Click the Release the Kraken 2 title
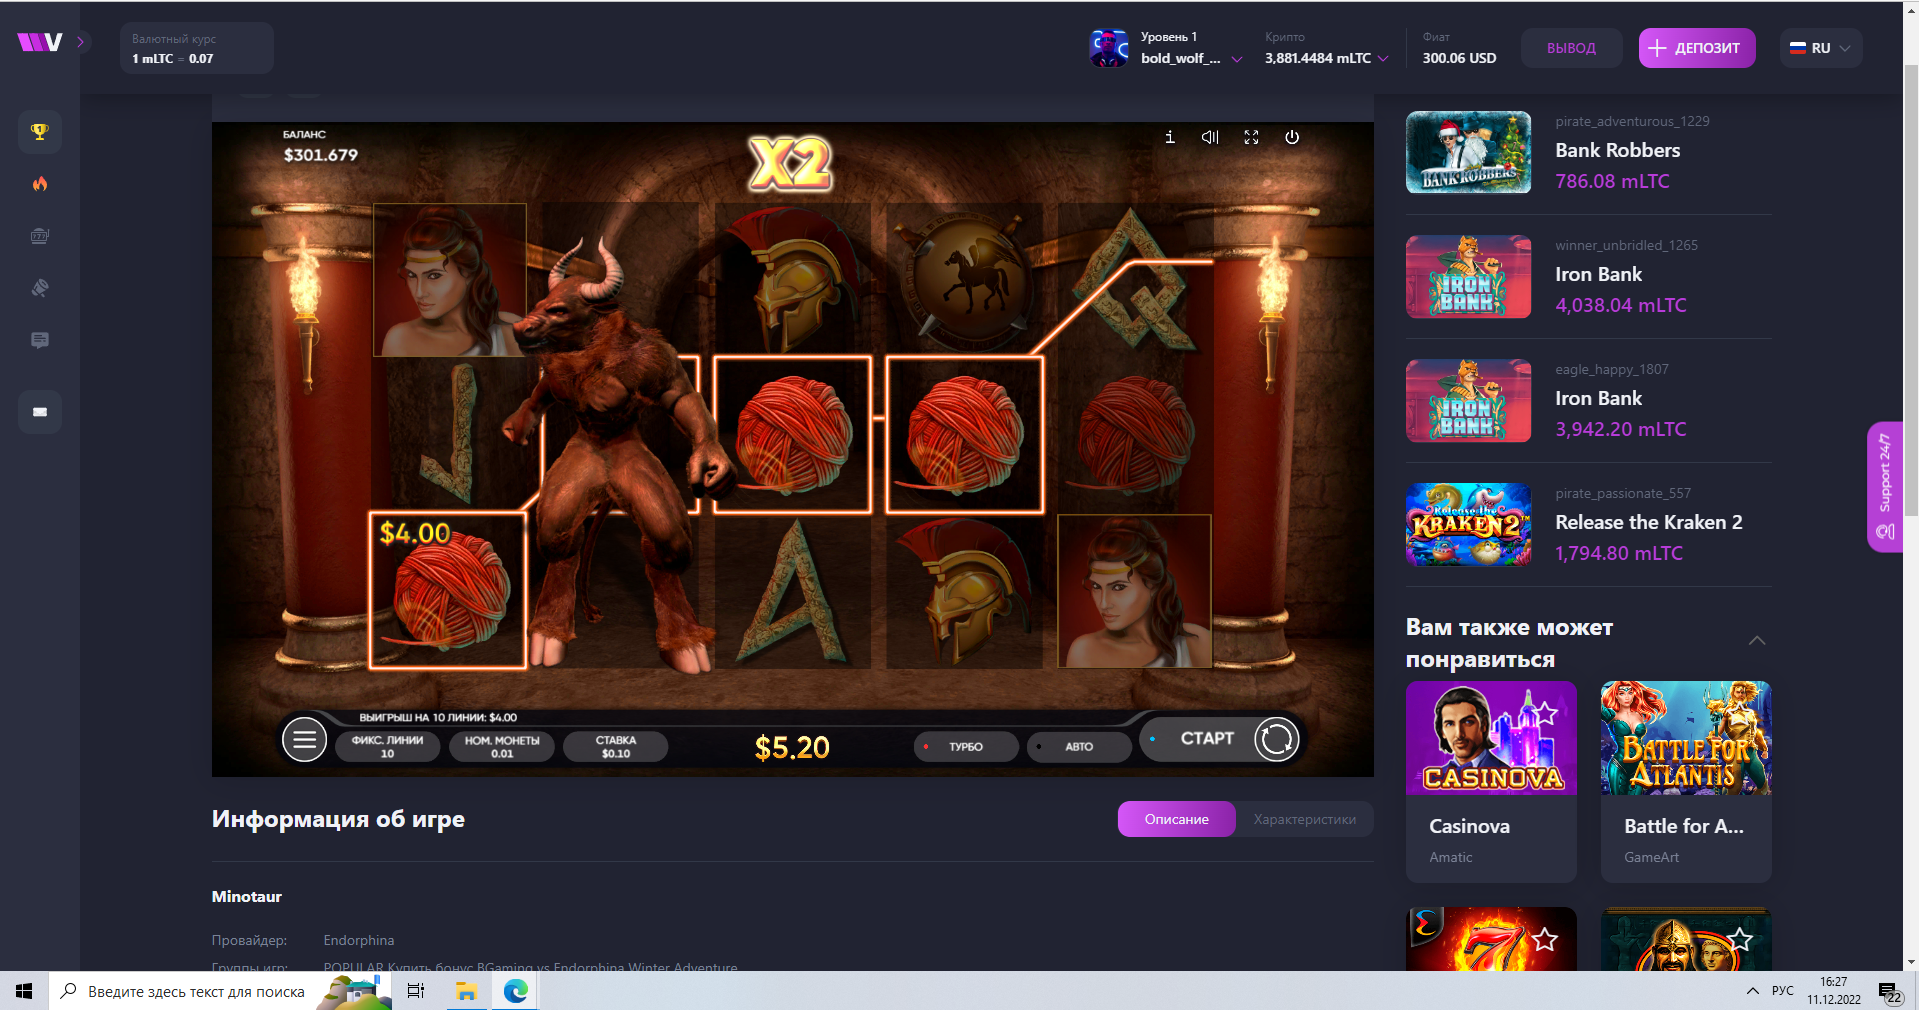 click(1648, 522)
